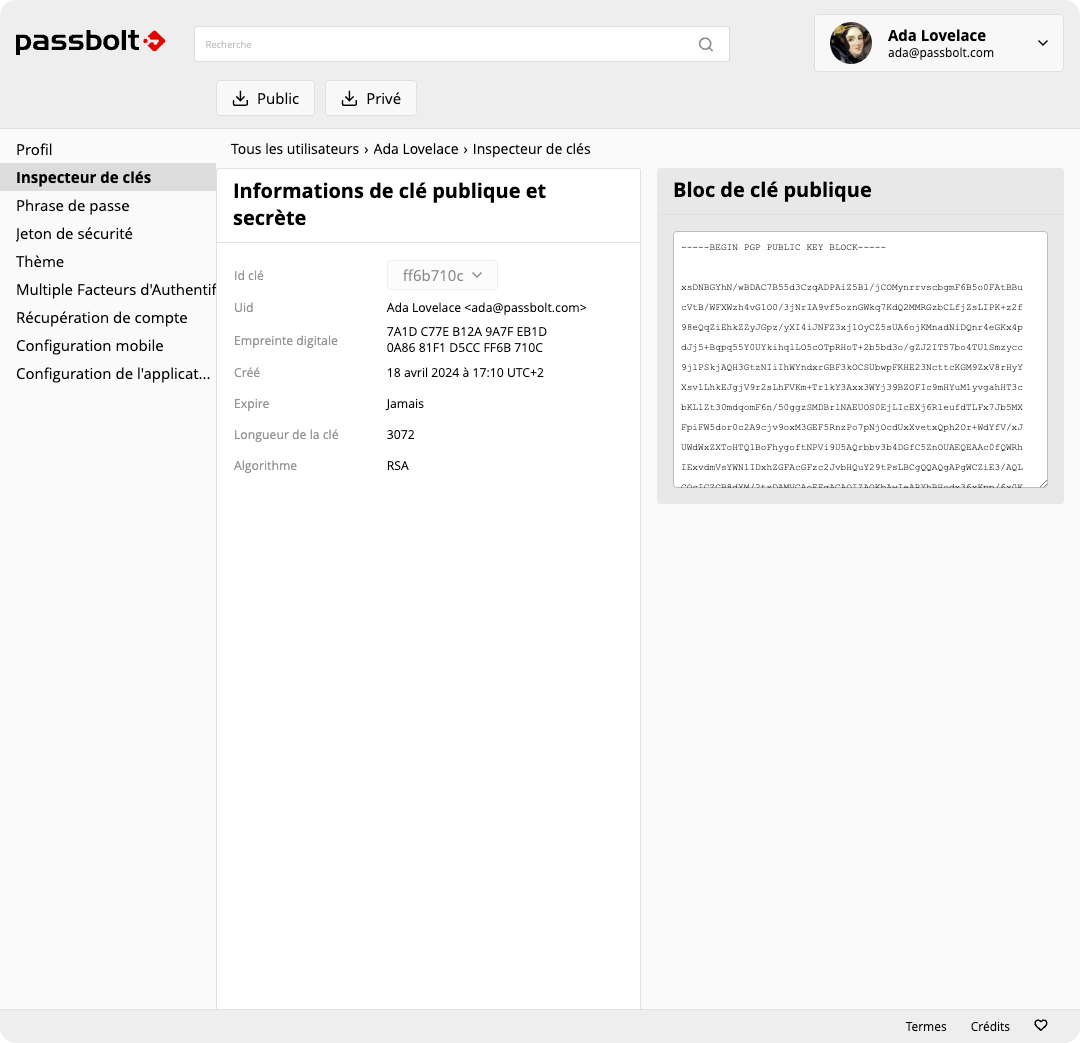The width and height of the screenshot is (1080, 1043).
Task: Click the Expire value Jamais
Action: click(405, 404)
